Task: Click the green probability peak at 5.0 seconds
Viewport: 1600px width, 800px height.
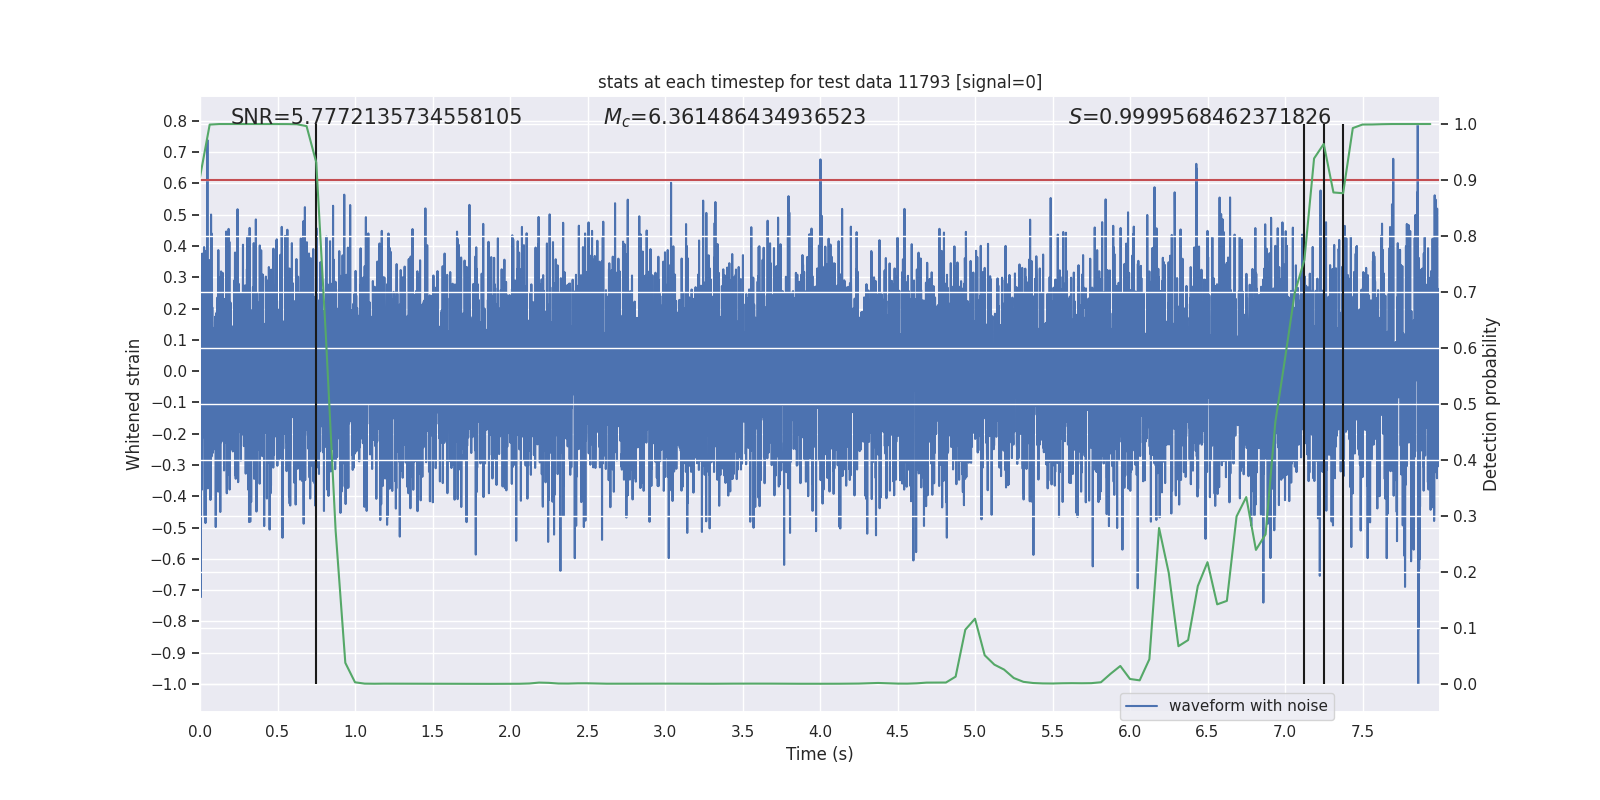Action: coord(975,619)
